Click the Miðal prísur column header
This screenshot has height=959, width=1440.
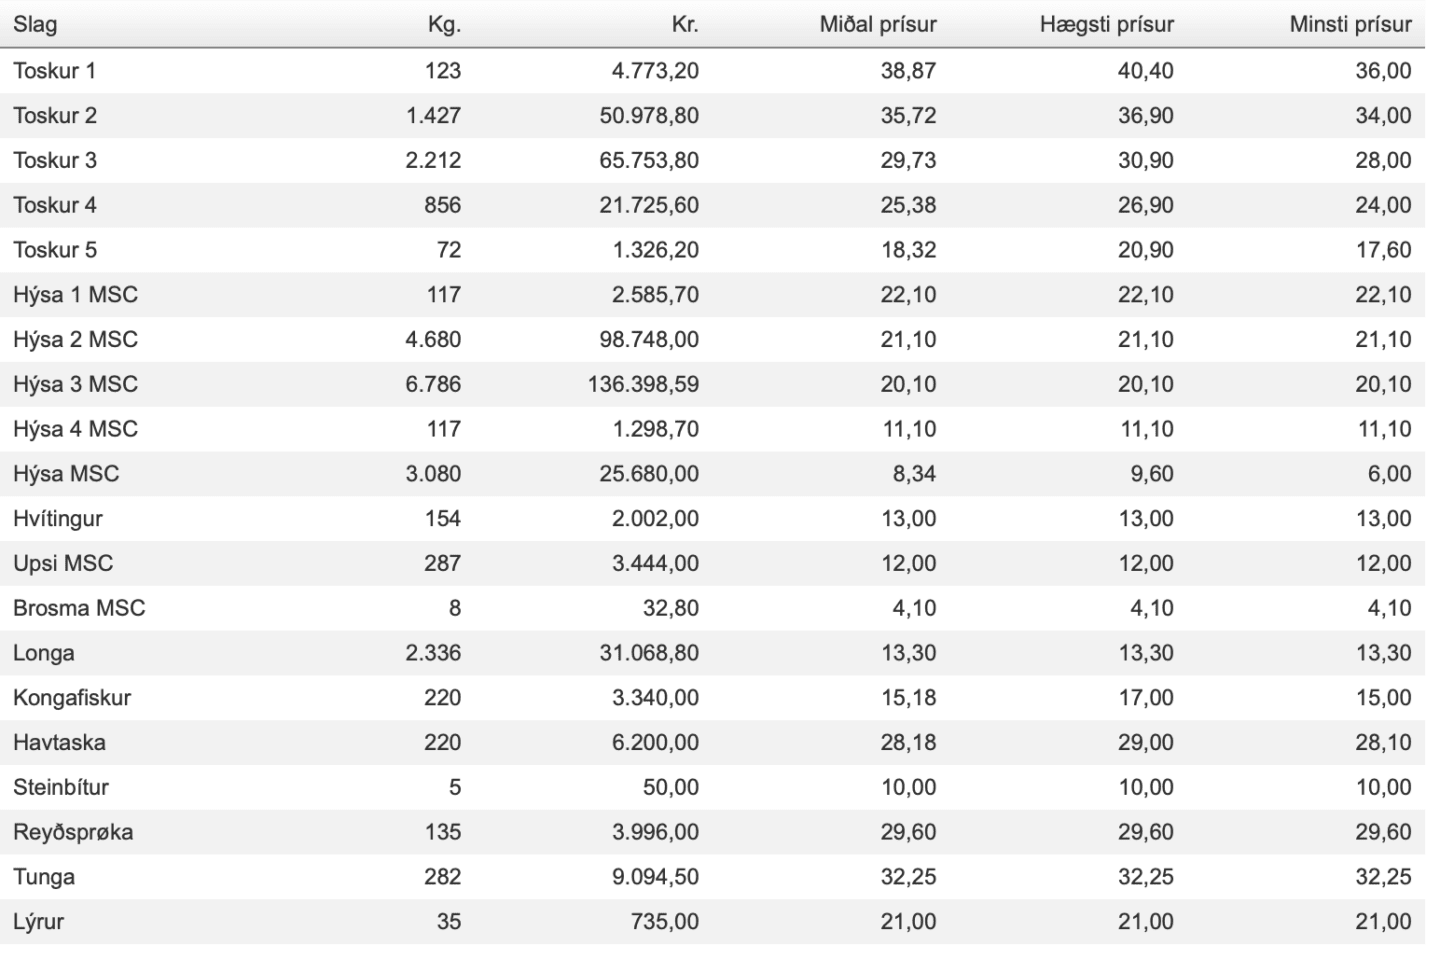(x=878, y=24)
